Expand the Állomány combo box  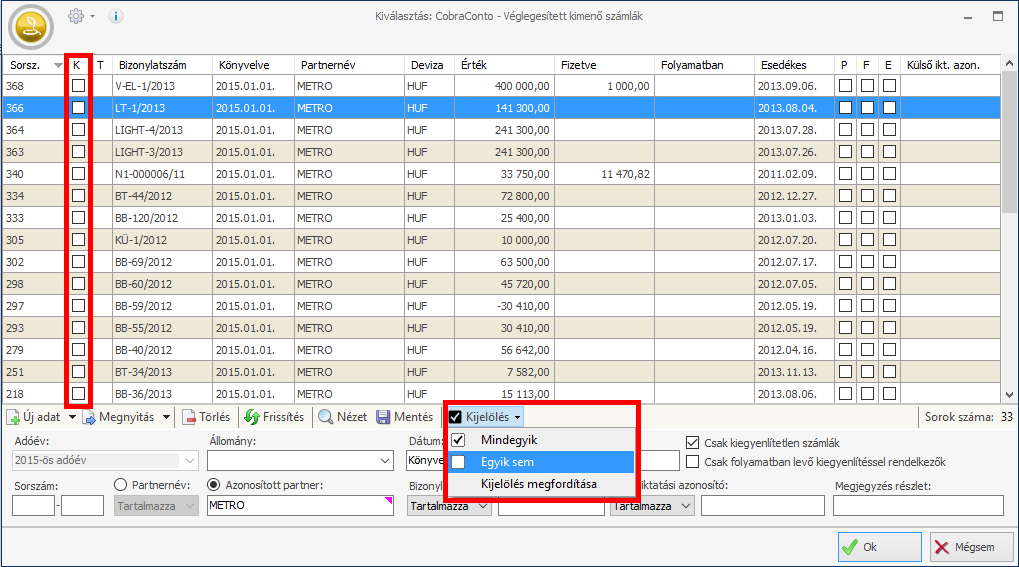tap(386, 461)
